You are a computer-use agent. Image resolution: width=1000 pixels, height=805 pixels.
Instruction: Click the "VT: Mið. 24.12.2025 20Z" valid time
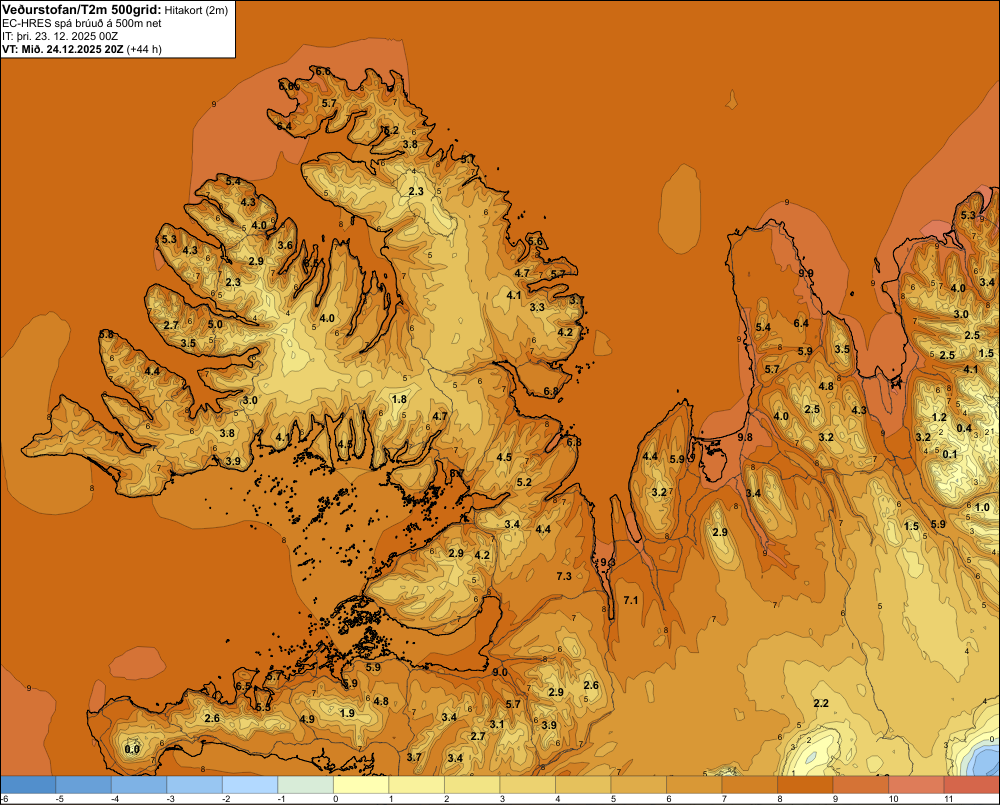pos(63,49)
